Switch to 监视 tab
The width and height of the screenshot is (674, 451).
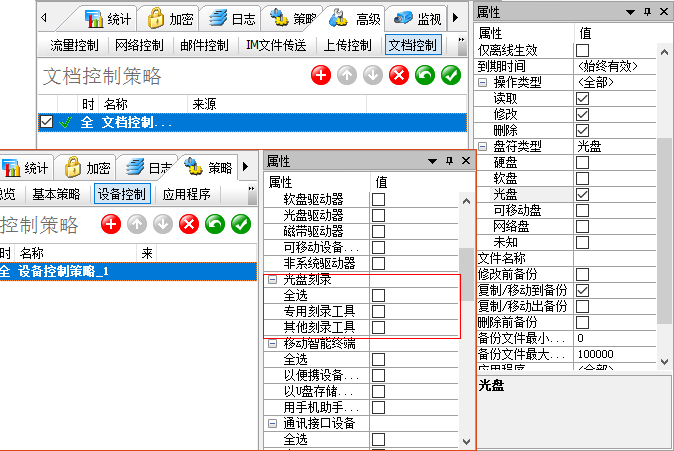pyautogui.click(x=417, y=19)
